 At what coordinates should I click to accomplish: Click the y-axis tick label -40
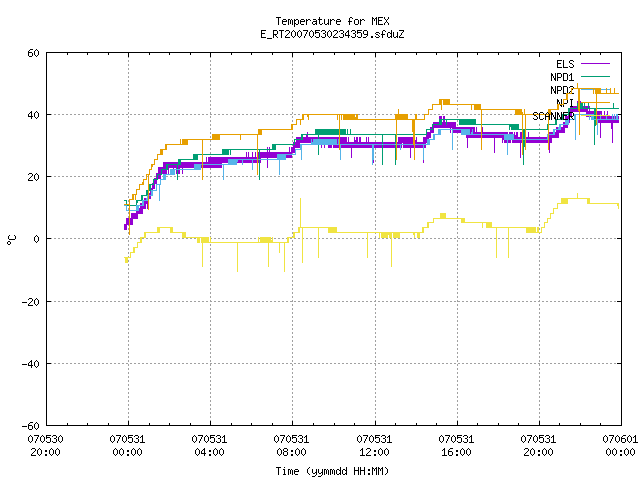31,364
